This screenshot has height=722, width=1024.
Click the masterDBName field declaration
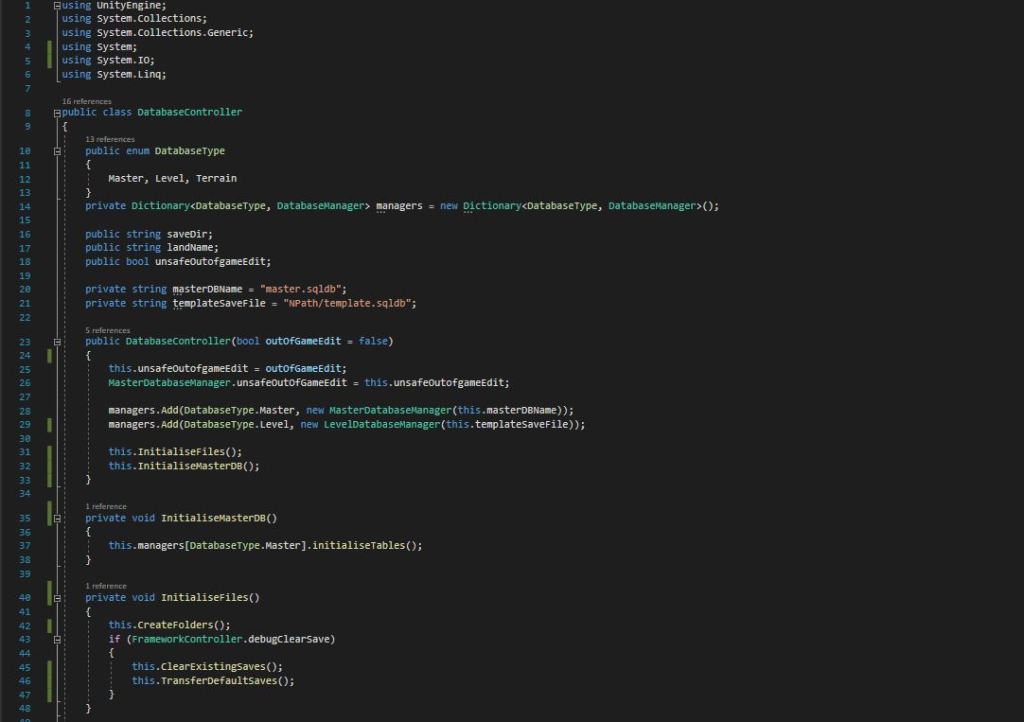click(207, 289)
